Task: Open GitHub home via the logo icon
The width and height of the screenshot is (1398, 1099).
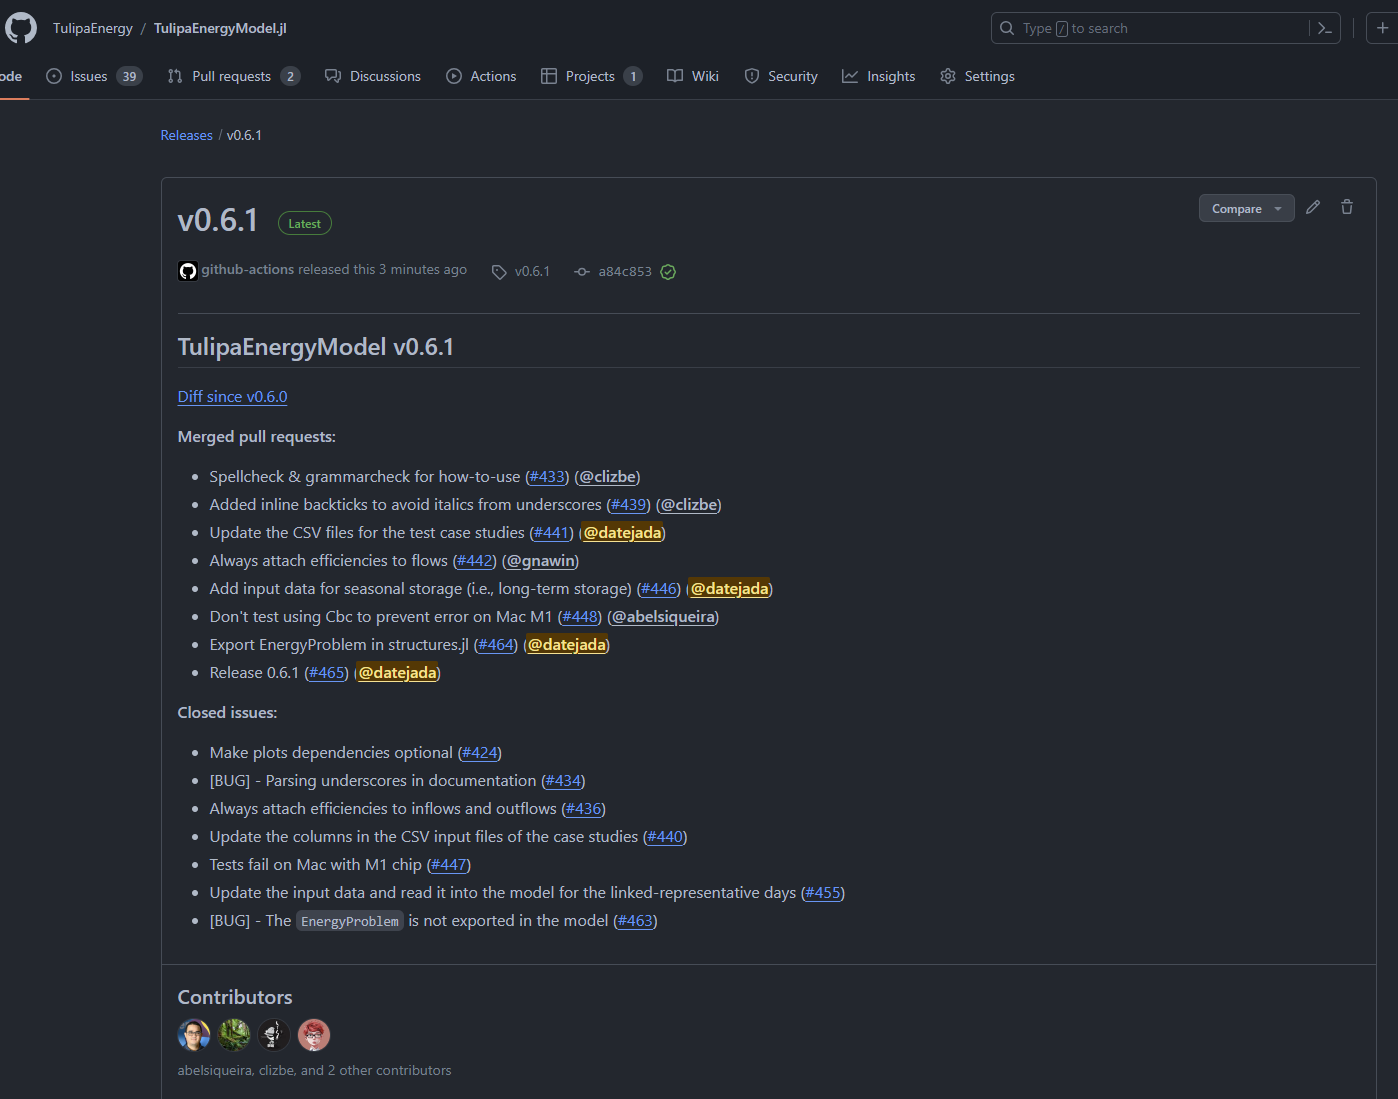Action: click(21, 27)
